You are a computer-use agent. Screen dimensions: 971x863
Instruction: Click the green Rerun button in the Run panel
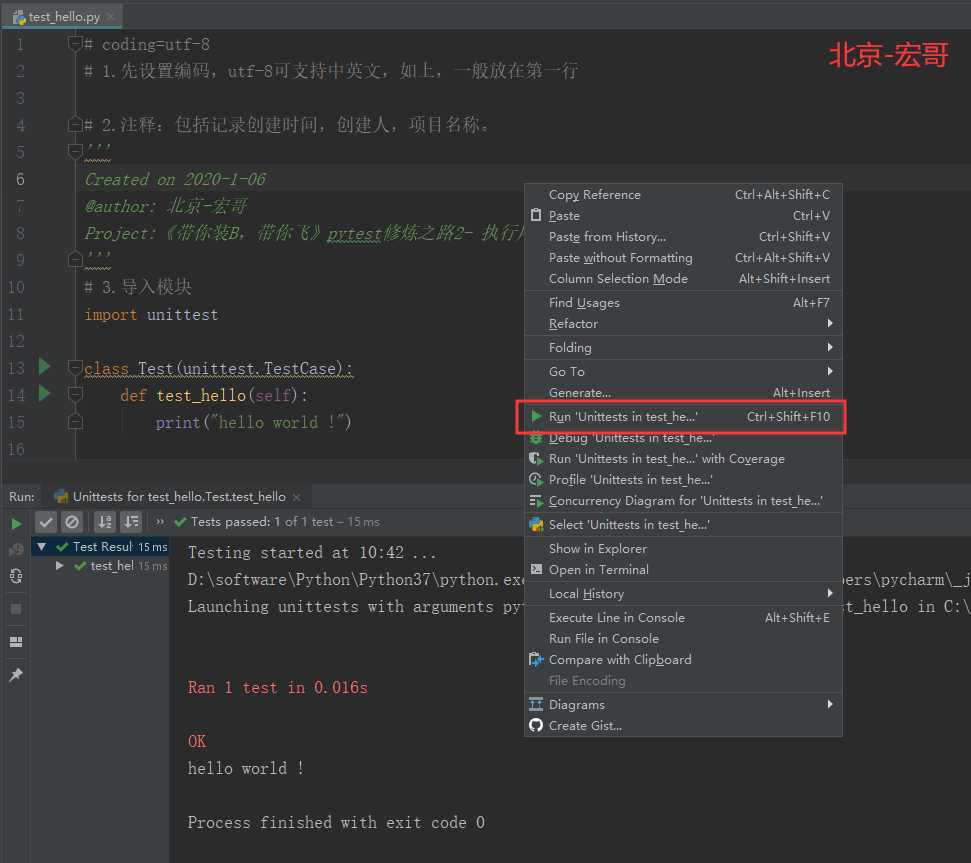(16, 524)
